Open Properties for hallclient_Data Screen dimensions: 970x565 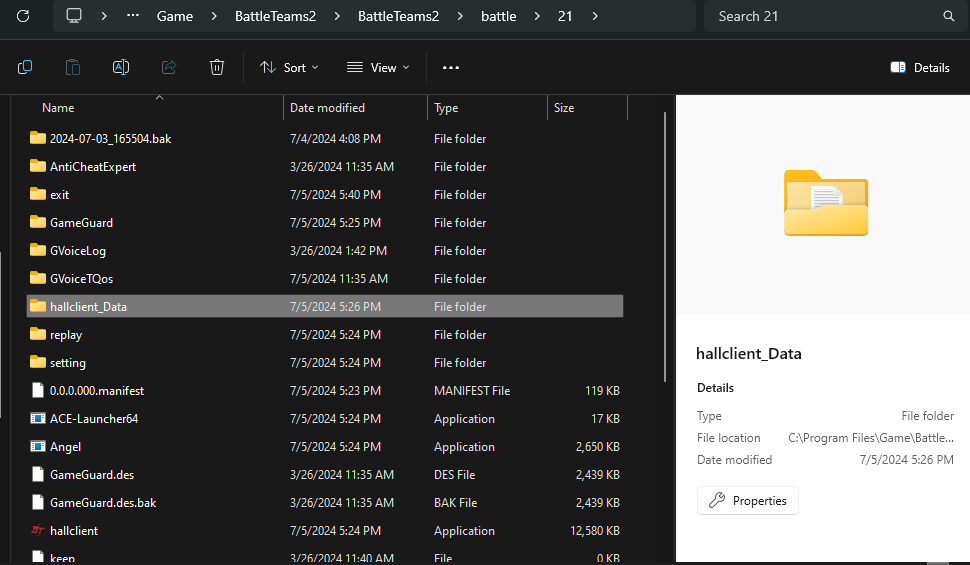click(747, 500)
